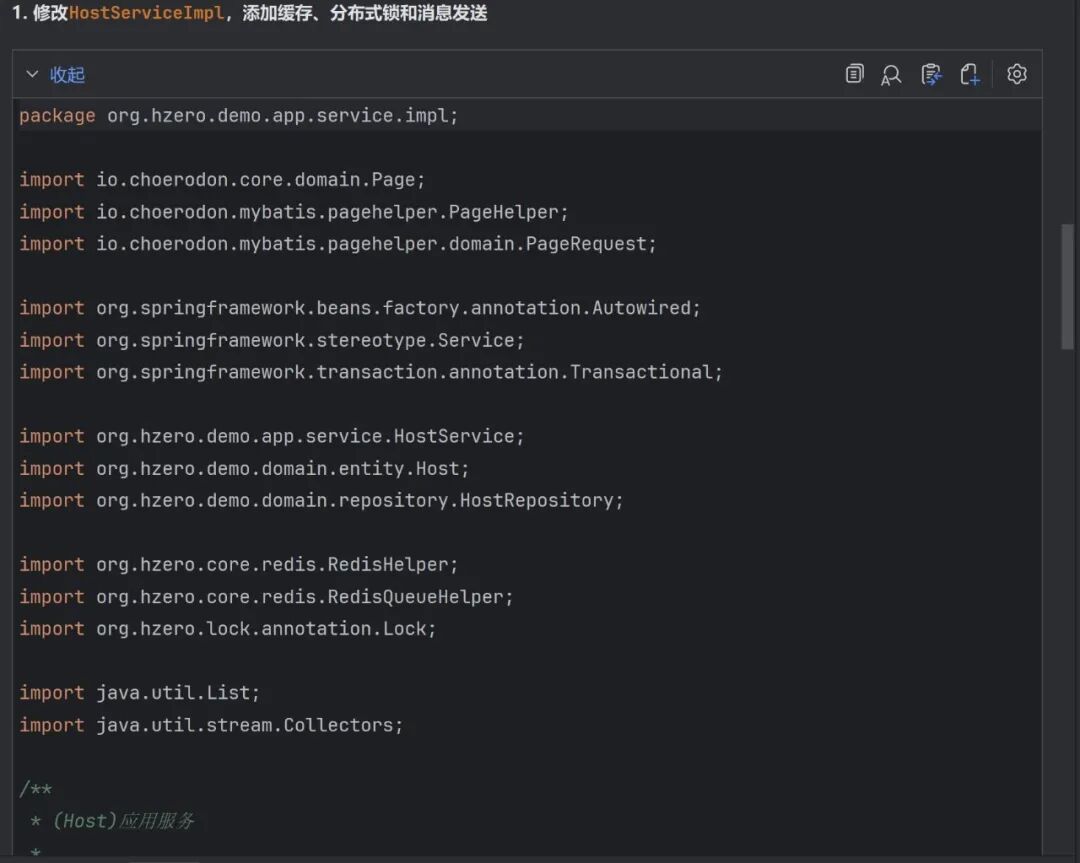Click the 收起 collapse label
The width and height of the screenshot is (1080, 863).
(x=68, y=75)
